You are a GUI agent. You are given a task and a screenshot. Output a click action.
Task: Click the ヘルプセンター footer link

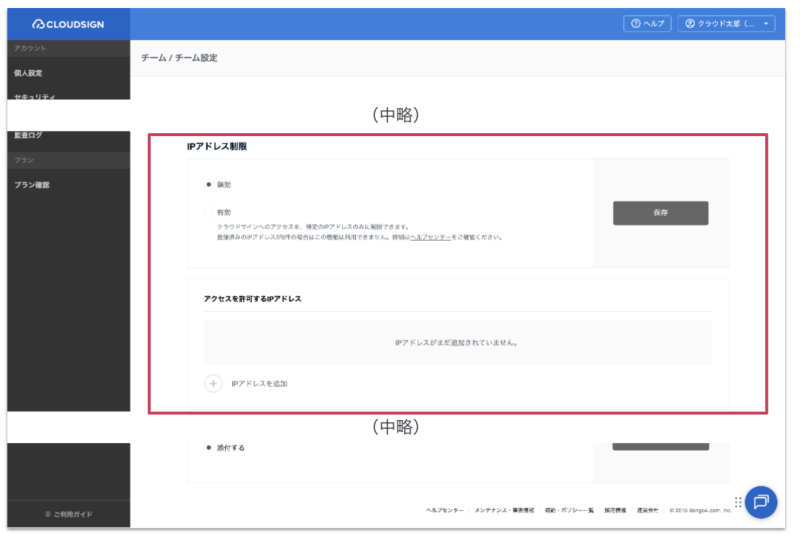pyautogui.click(x=444, y=510)
